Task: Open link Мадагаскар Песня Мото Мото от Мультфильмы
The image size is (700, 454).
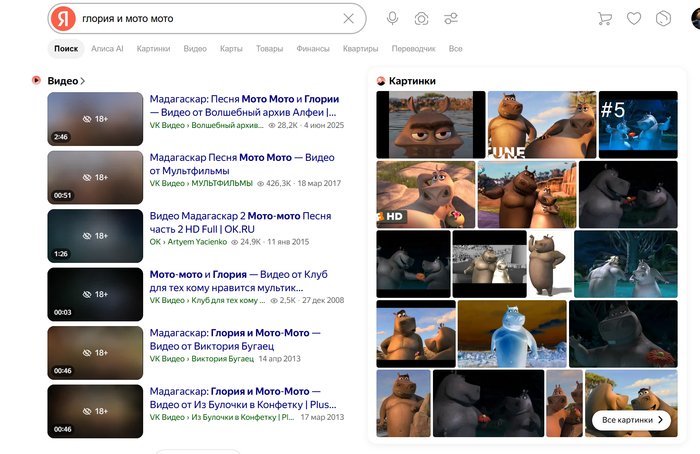Action: [x=242, y=164]
